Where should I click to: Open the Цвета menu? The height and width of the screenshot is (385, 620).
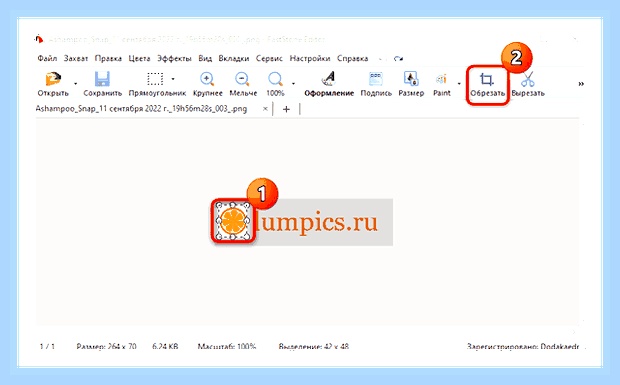click(139, 59)
